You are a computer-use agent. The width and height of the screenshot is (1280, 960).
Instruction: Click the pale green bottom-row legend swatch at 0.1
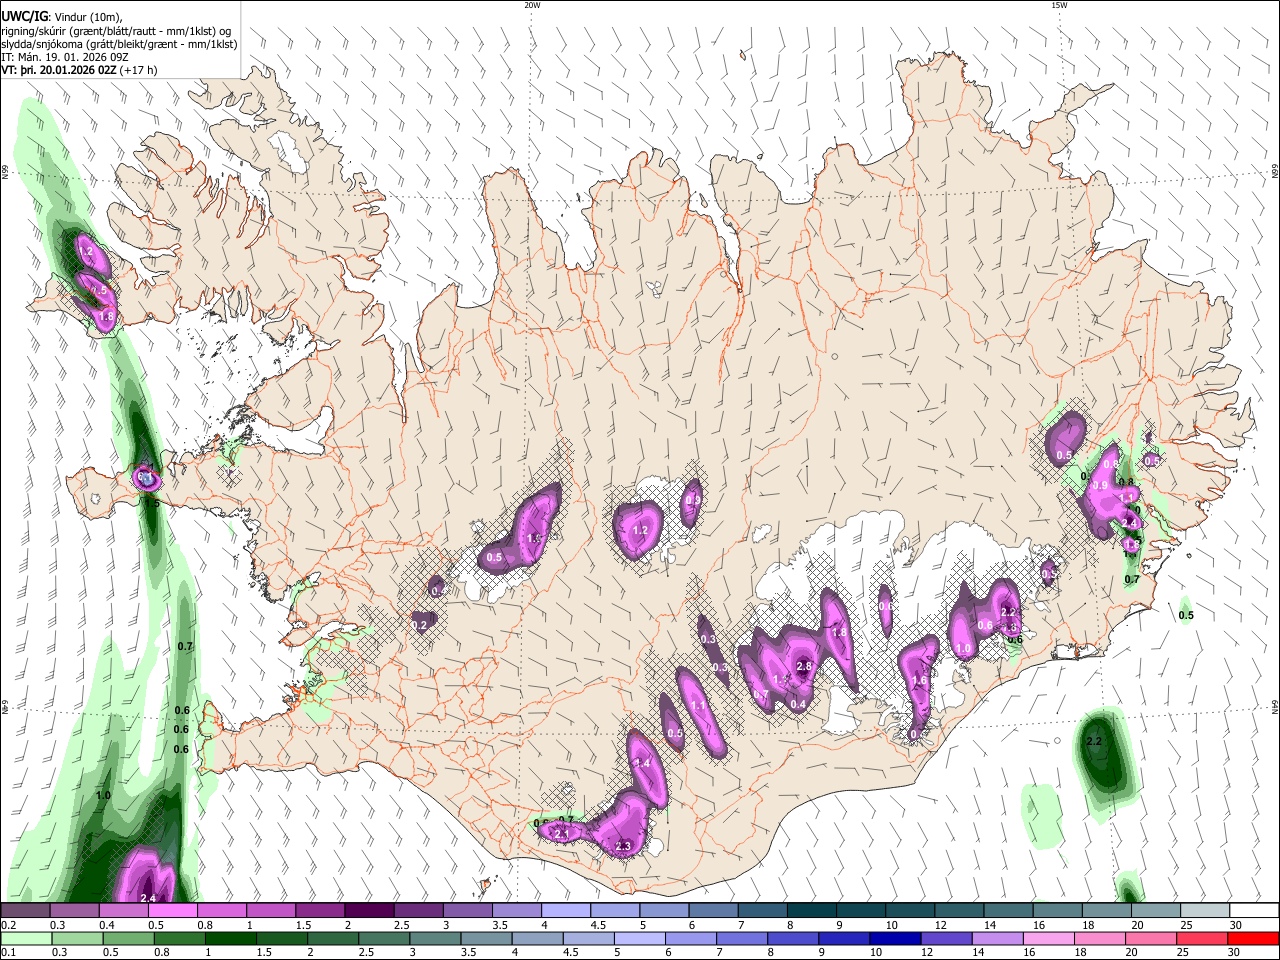tap(26, 938)
